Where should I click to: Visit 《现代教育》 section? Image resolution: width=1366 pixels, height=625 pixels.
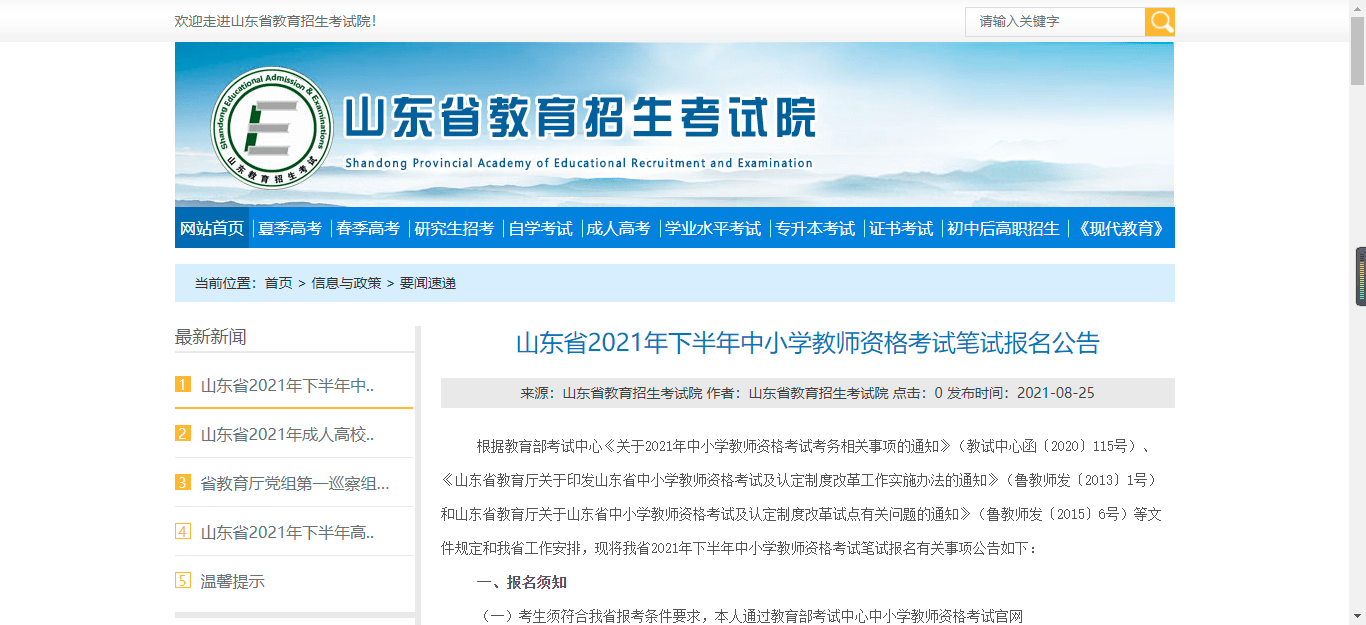[x=1120, y=228]
